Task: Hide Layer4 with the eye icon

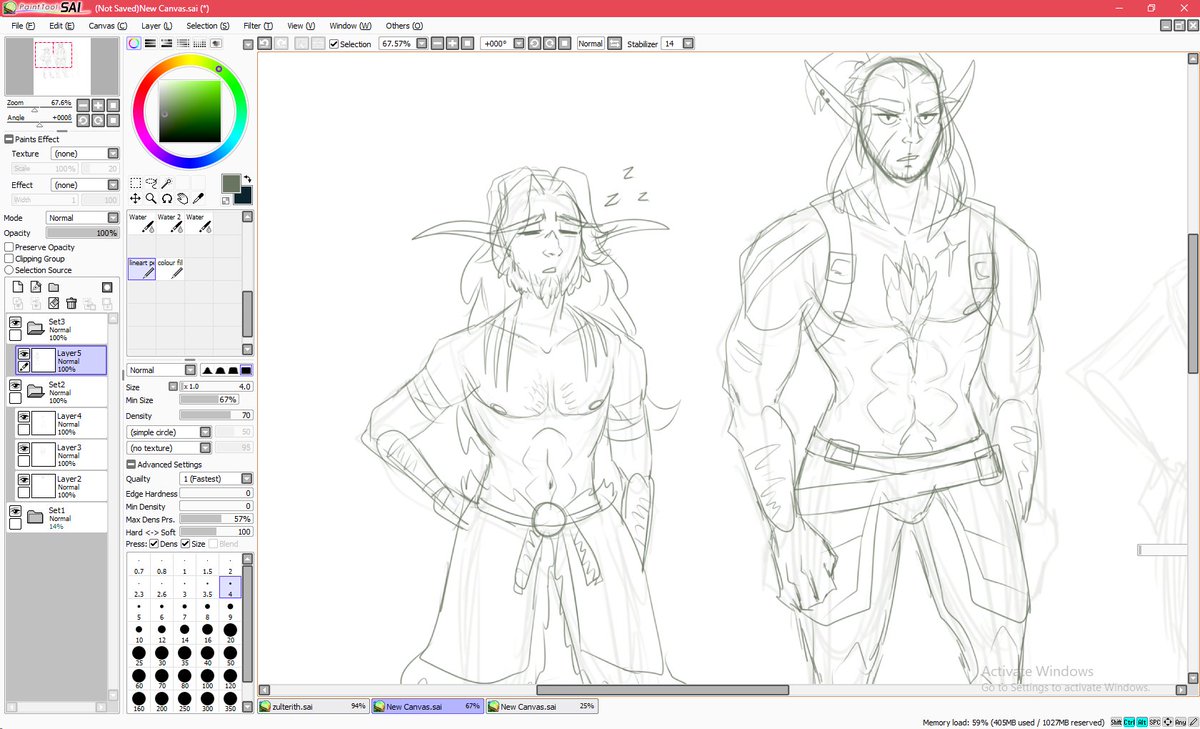Action: (x=23, y=416)
